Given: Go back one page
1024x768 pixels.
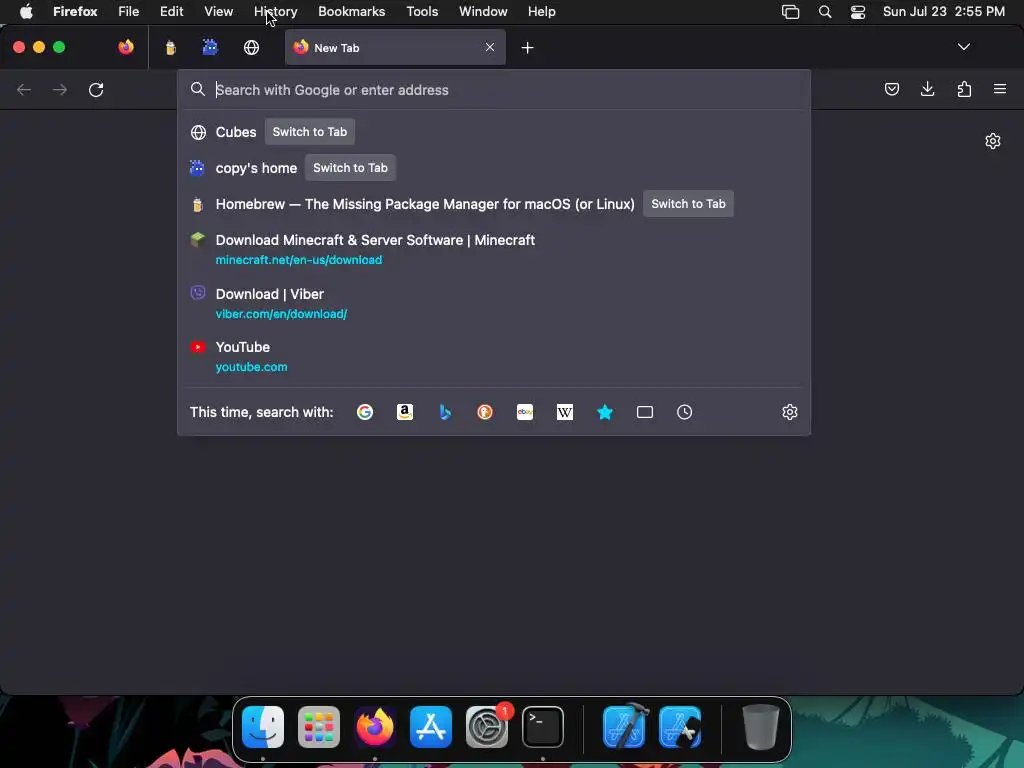Looking at the screenshot, I should 24,89.
